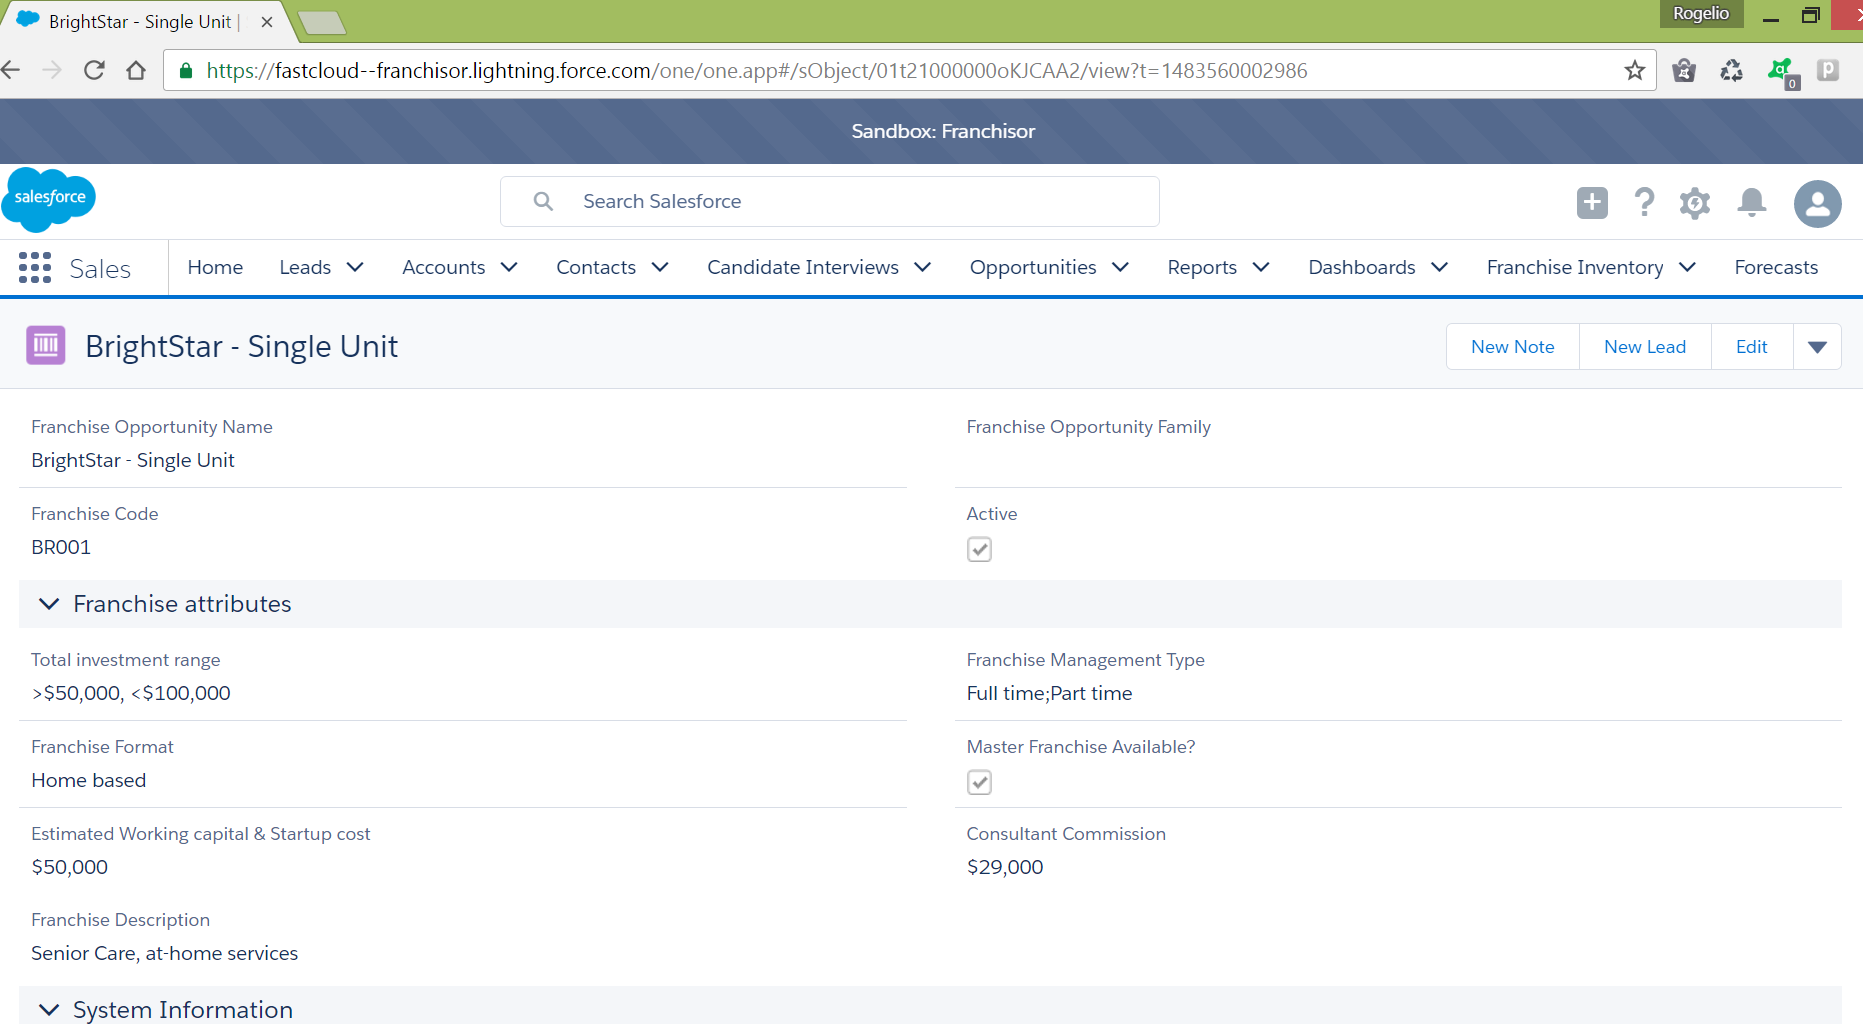Bookmark page with the star icon
The height and width of the screenshot is (1024, 1863).
(x=1635, y=70)
